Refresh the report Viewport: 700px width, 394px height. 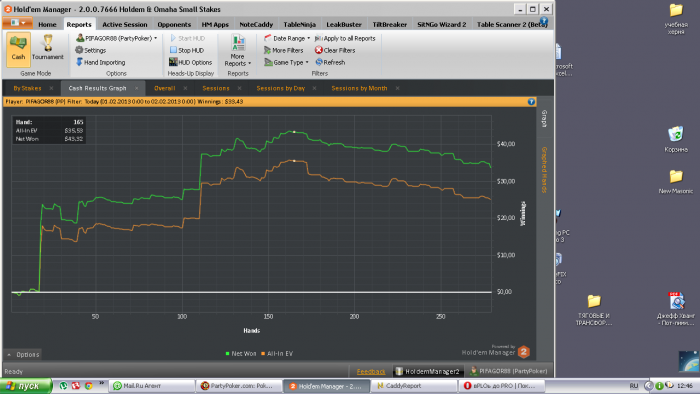pos(330,62)
